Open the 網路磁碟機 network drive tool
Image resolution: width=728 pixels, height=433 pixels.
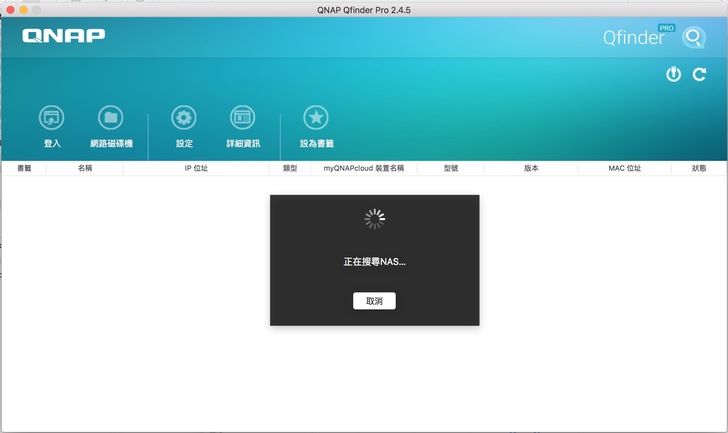111,118
